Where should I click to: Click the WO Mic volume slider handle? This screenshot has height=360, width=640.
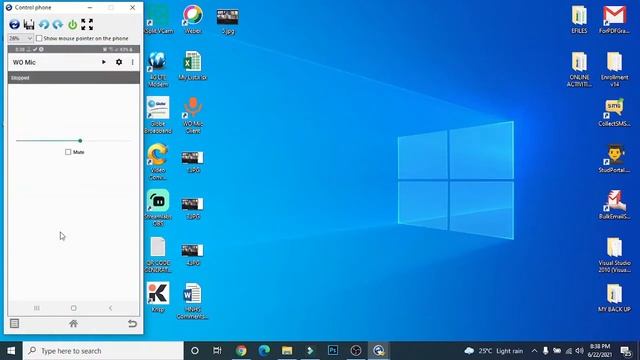[80, 141]
